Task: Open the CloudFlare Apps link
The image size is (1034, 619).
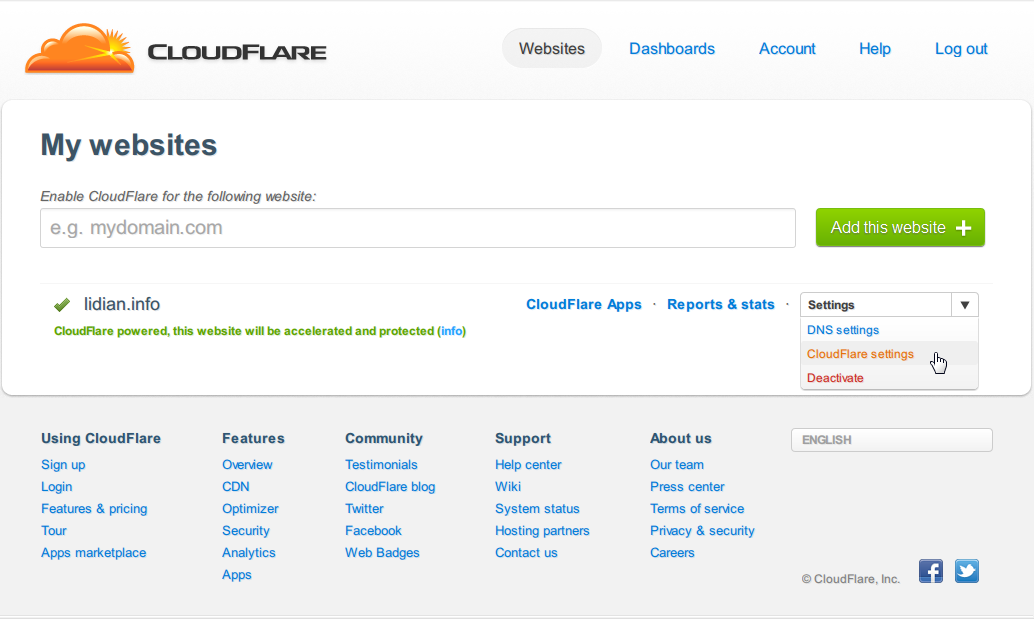Action: [584, 305]
